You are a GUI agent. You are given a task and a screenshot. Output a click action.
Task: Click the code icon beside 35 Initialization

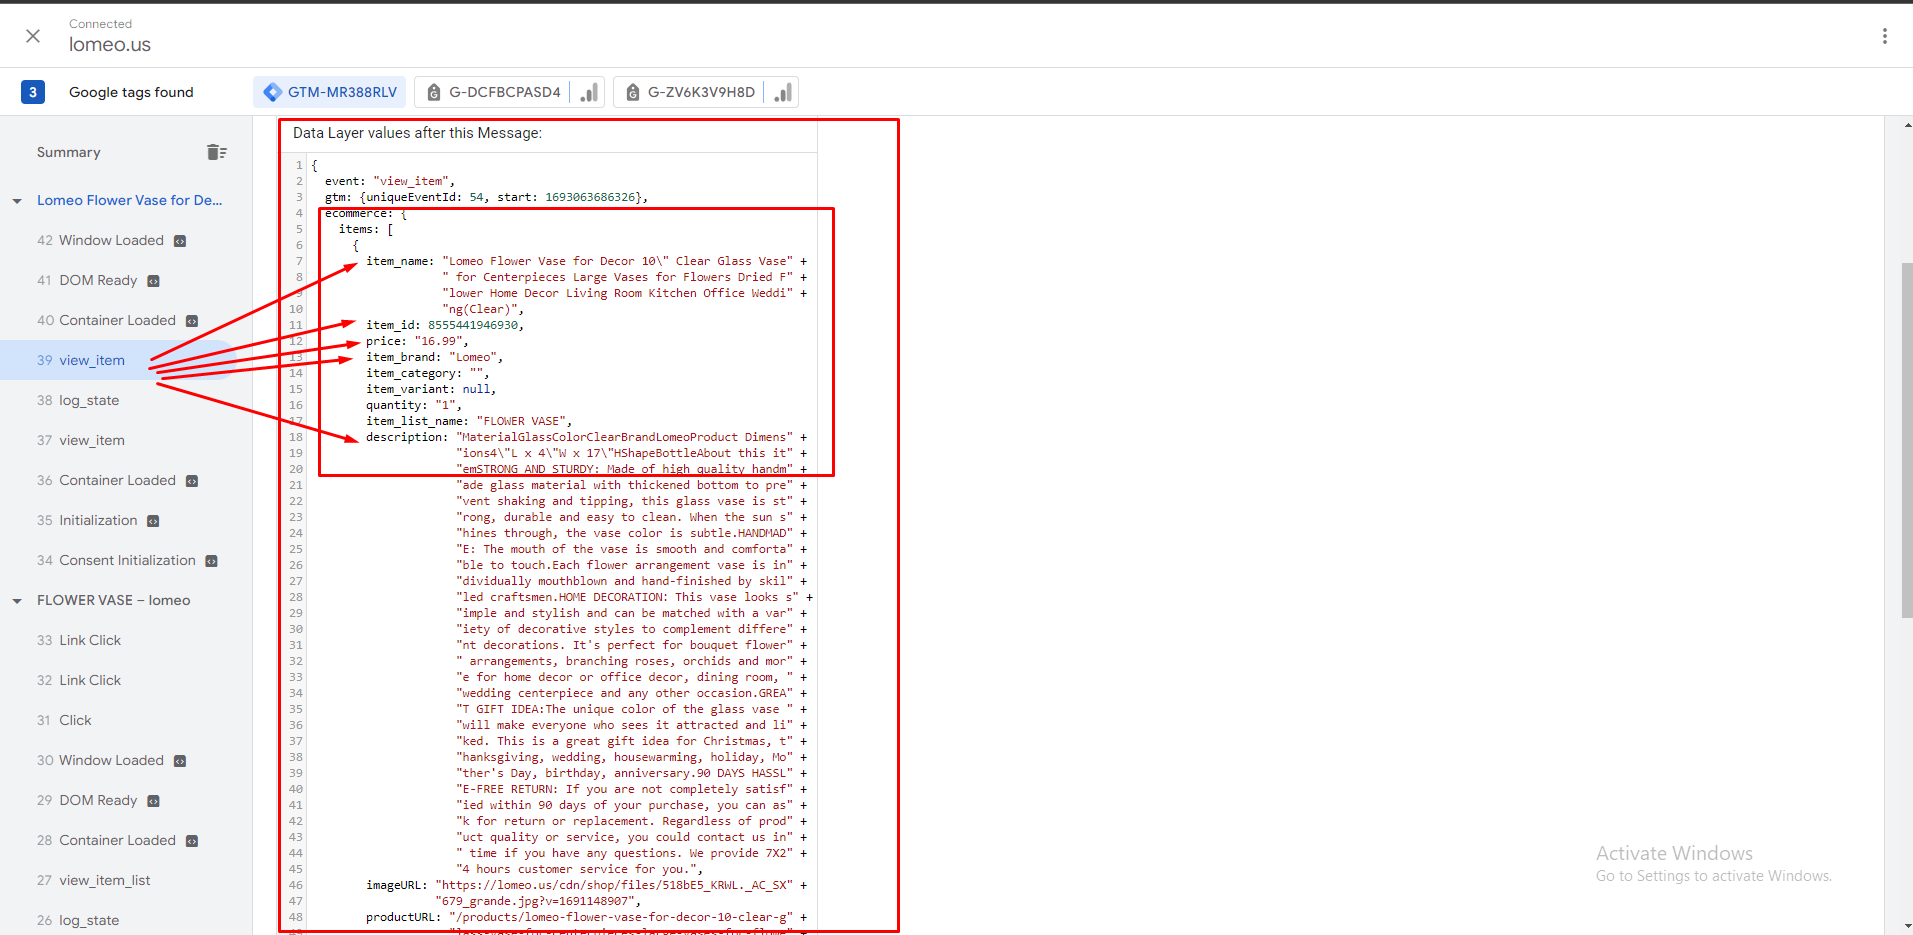[153, 521]
